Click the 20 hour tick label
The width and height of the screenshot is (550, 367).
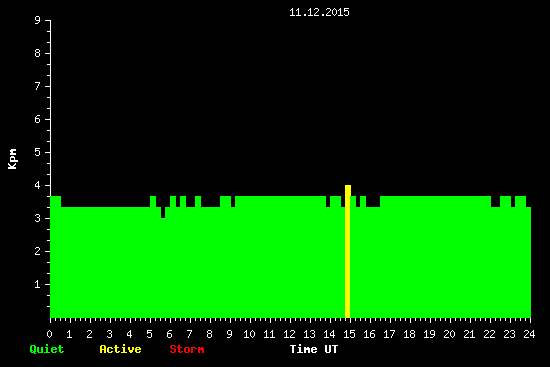click(x=449, y=334)
